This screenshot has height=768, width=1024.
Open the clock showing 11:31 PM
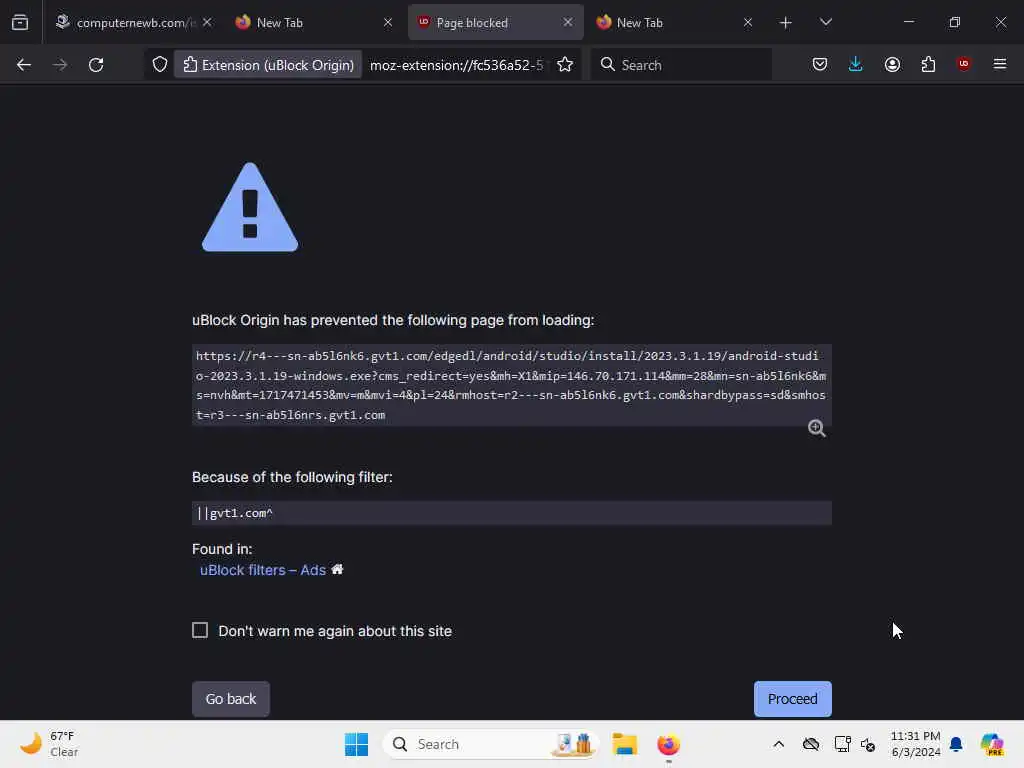(x=916, y=744)
